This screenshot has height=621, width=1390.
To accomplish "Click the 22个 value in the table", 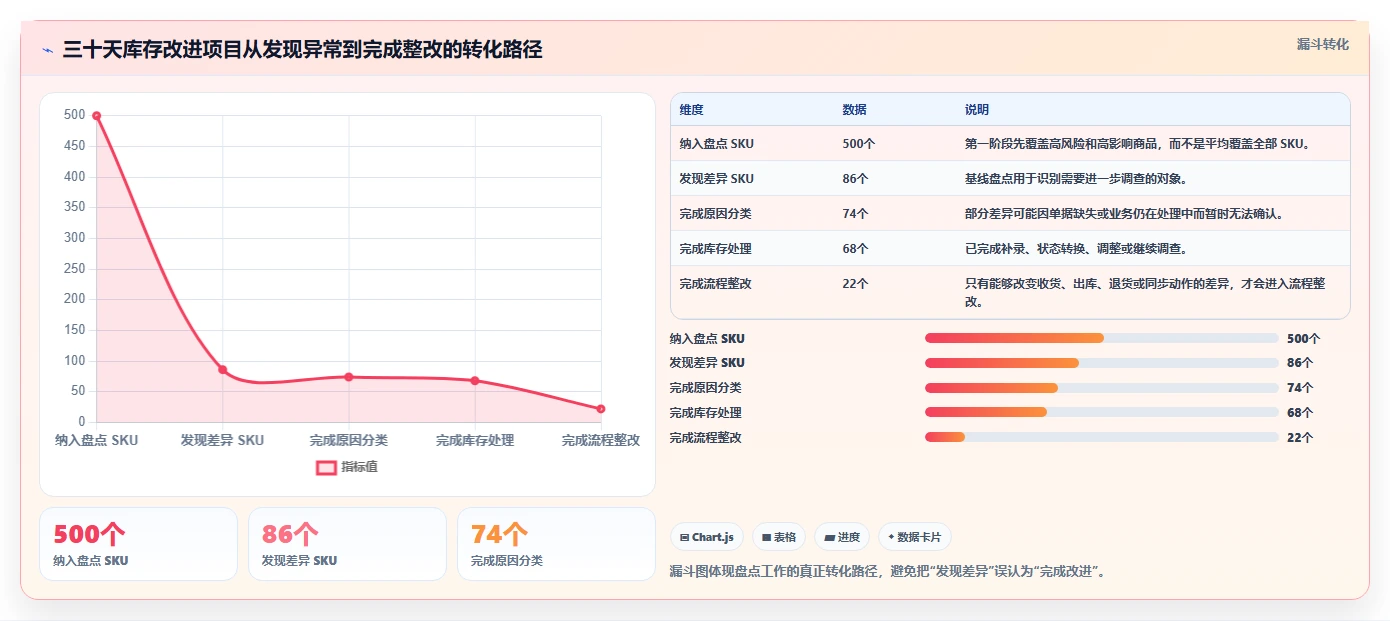I will (855, 284).
